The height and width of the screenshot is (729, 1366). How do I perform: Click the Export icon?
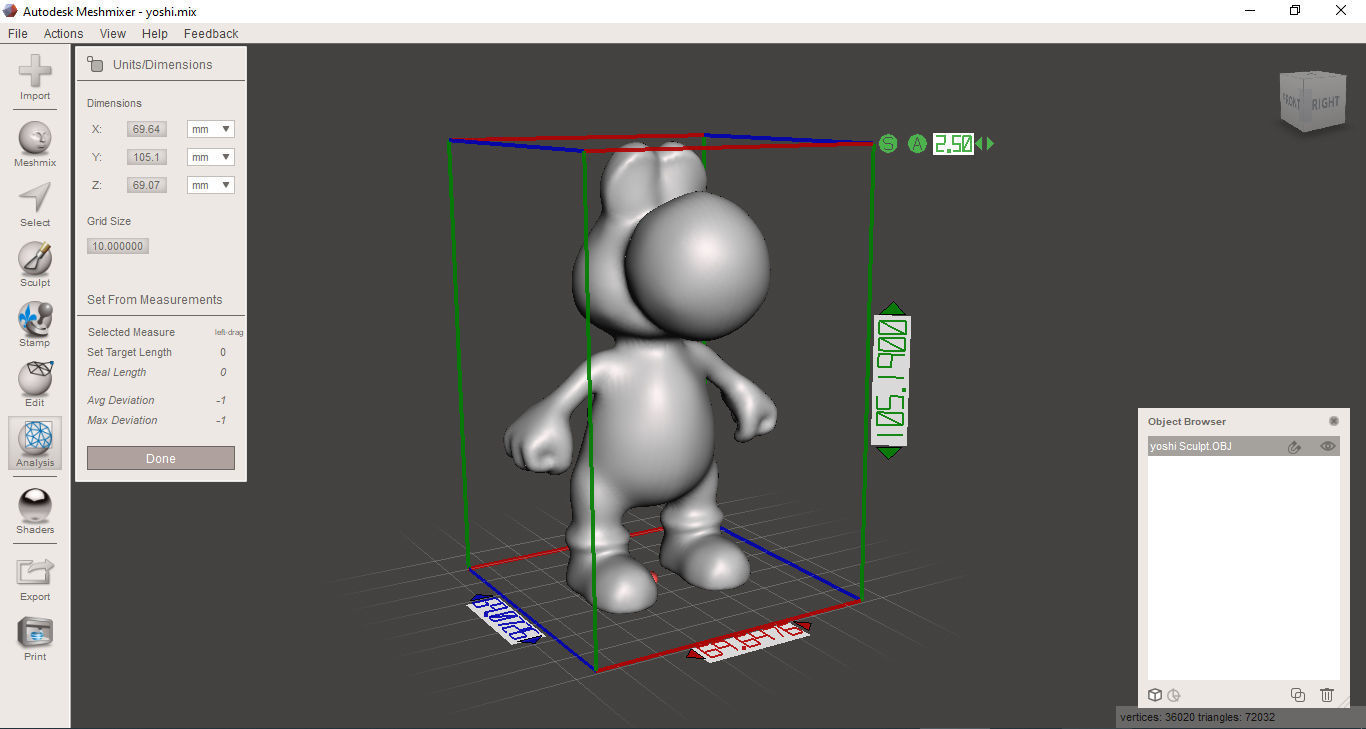point(35,578)
